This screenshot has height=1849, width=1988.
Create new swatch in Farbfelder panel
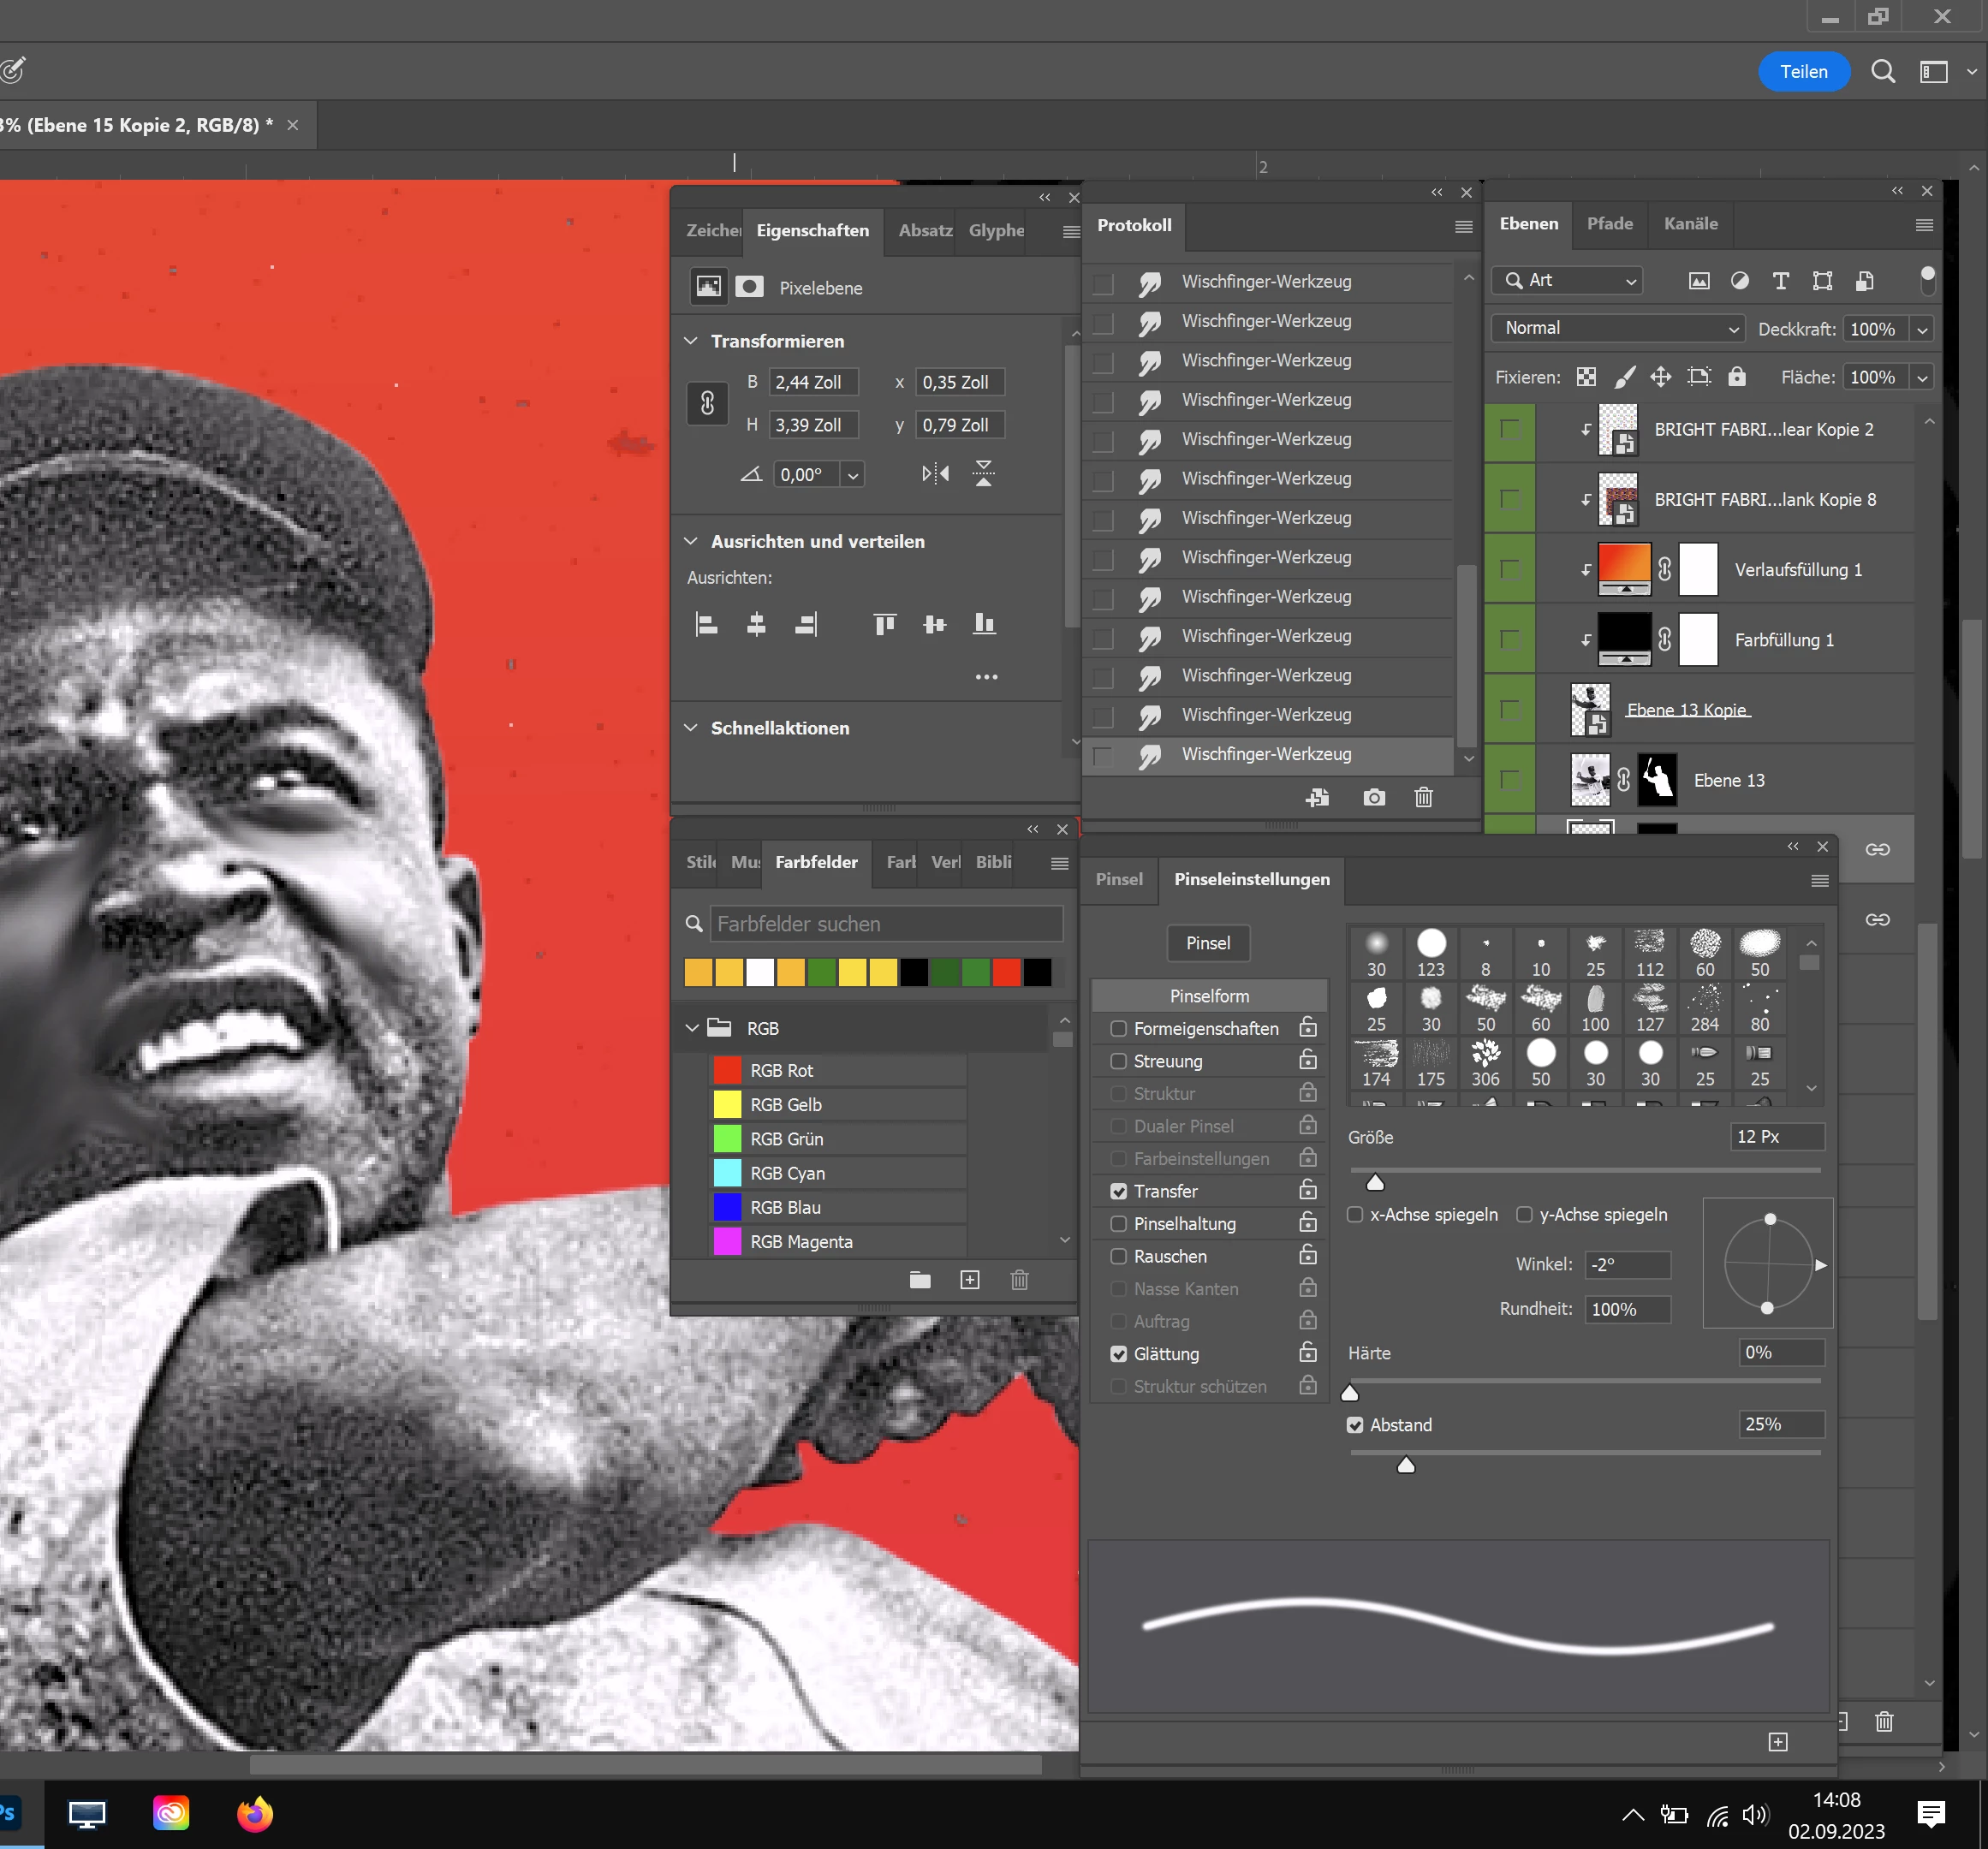[969, 1280]
